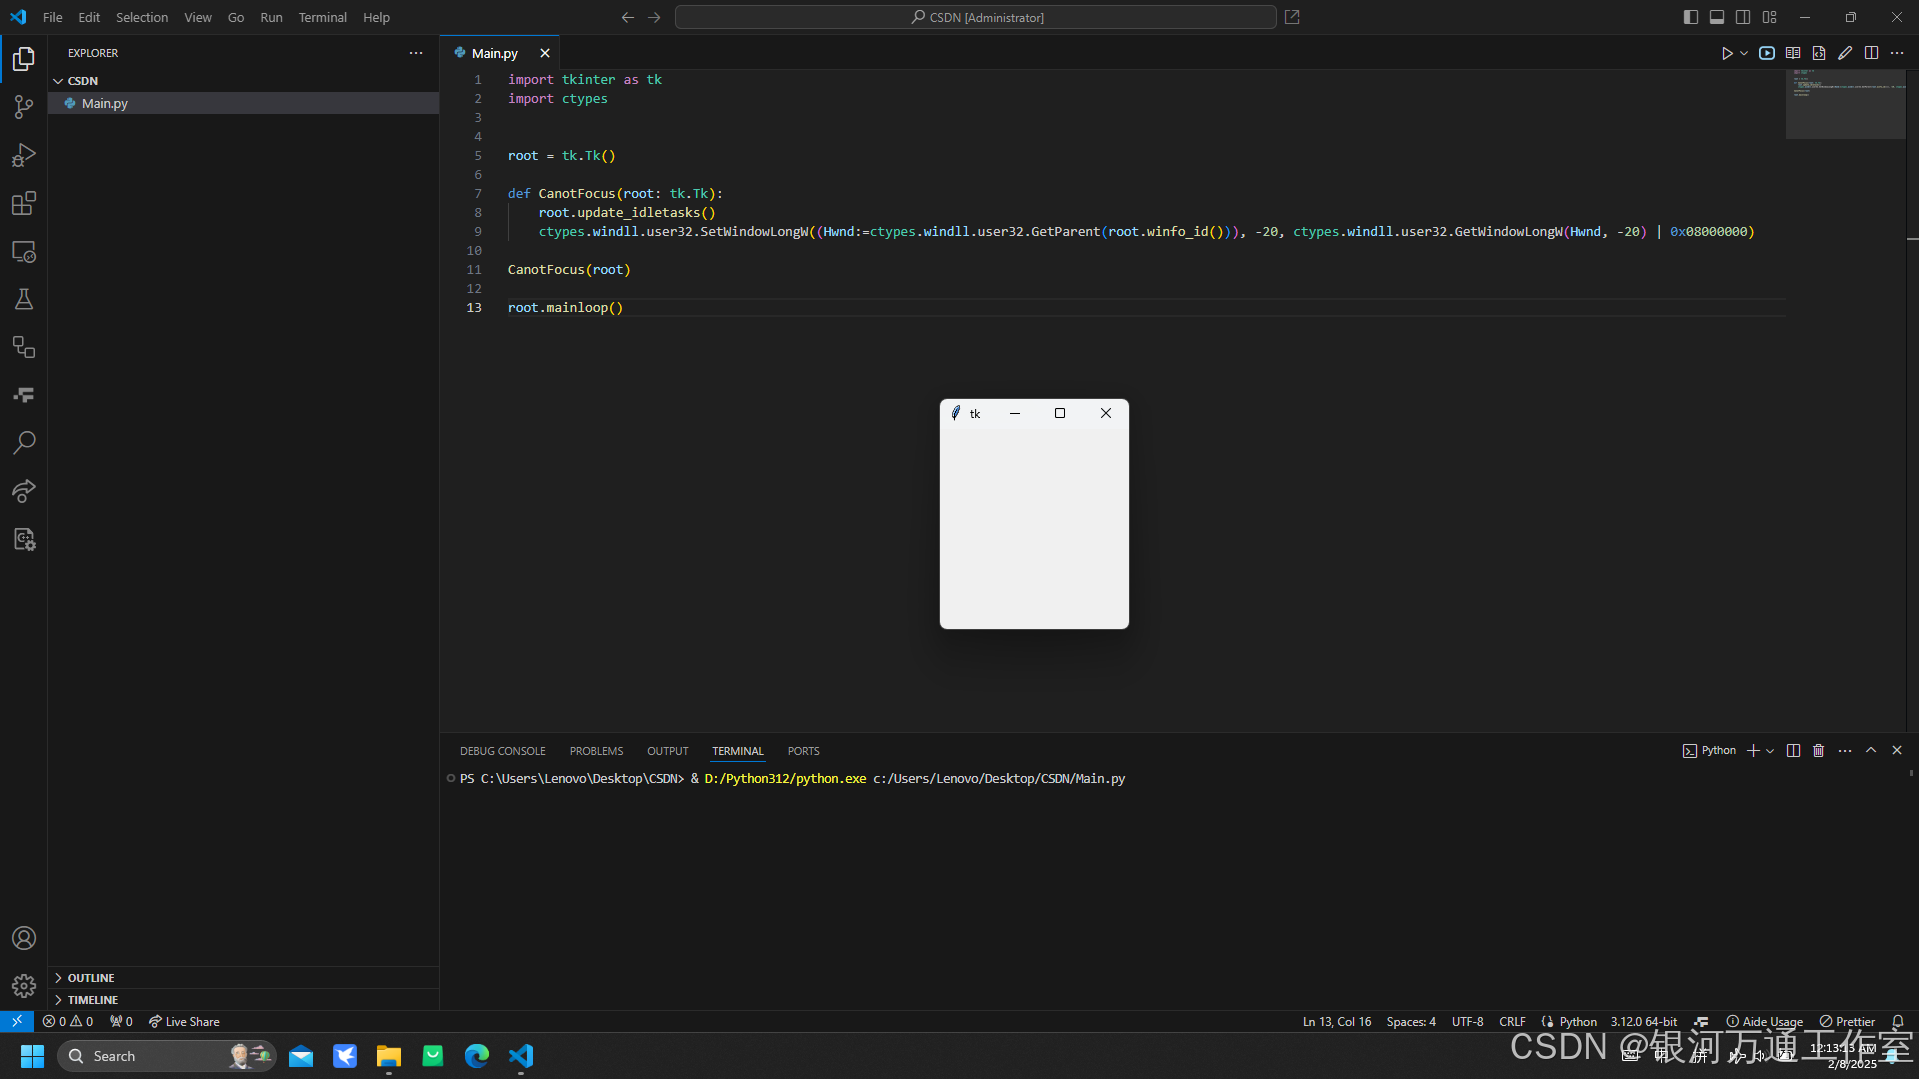Open File Explorer from the taskbar
Screen dimensions: 1919x1079
click(x=389, y=1056)
